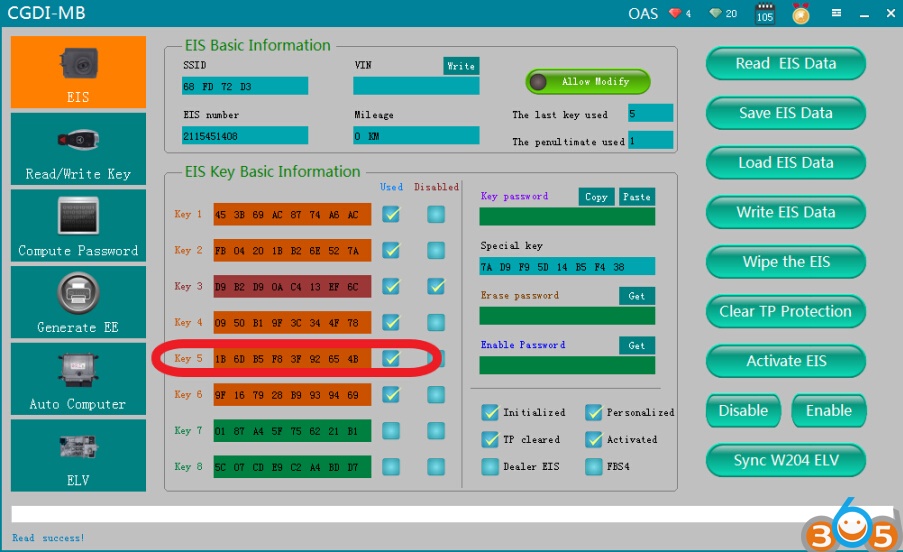The image size is (903, 552).
Task: Toggle Key 3 Disabled checkbox
Action: pos(436,286)
